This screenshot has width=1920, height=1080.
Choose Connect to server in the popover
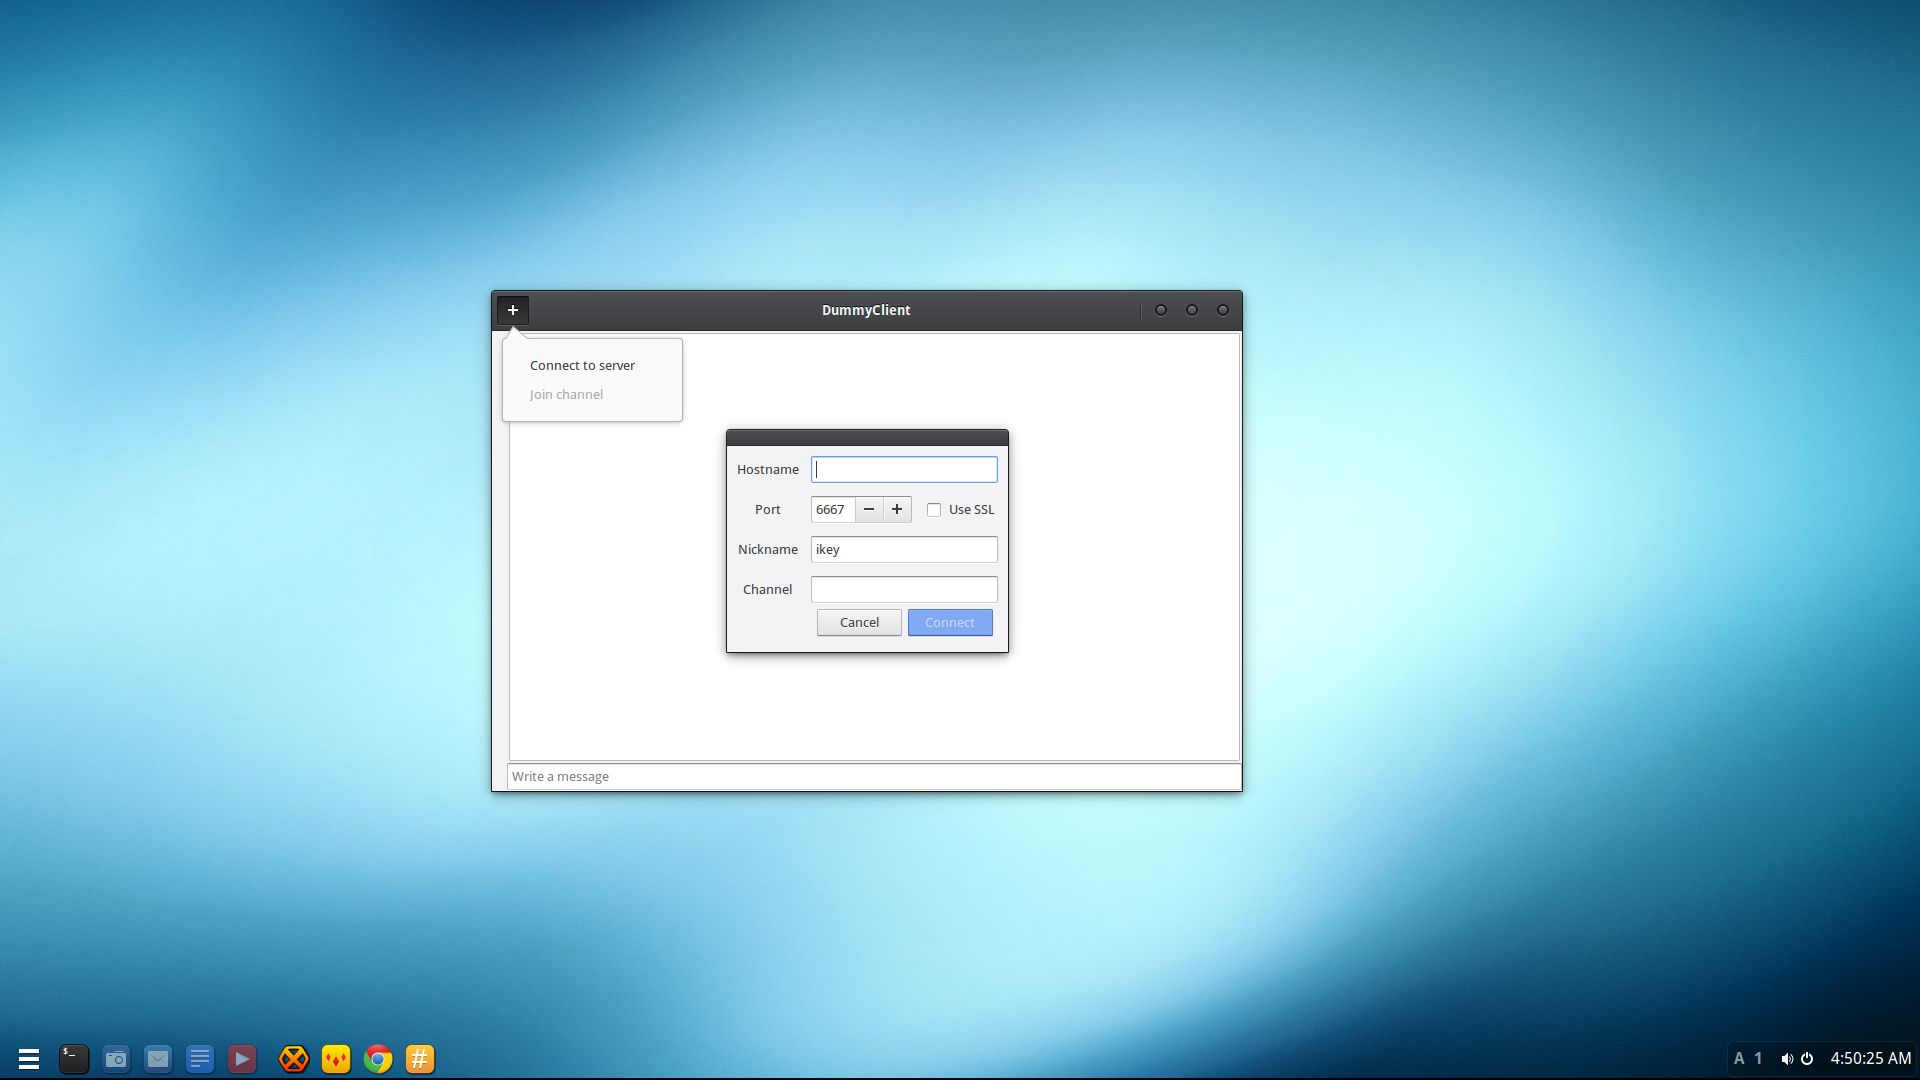582,366
